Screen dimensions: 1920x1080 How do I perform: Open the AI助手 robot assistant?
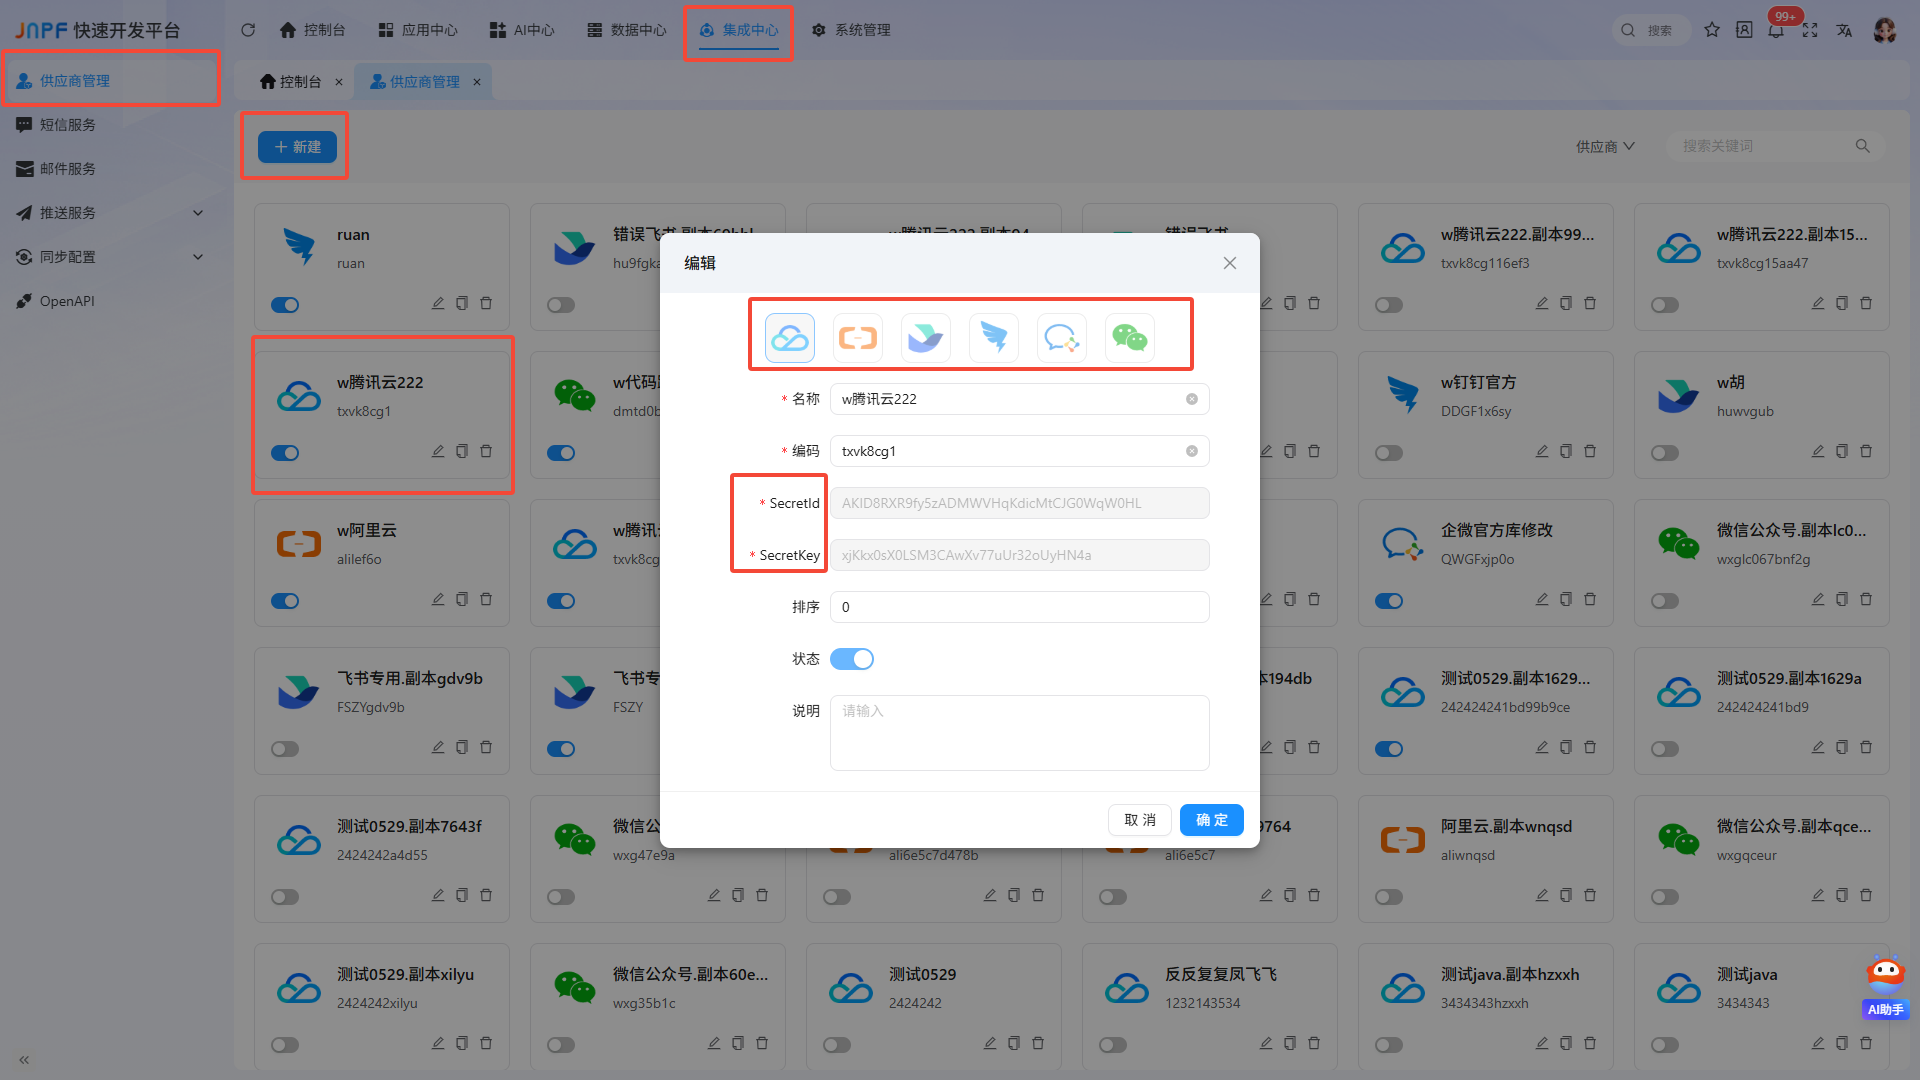pyautogui.click(x=1885, y=986)
